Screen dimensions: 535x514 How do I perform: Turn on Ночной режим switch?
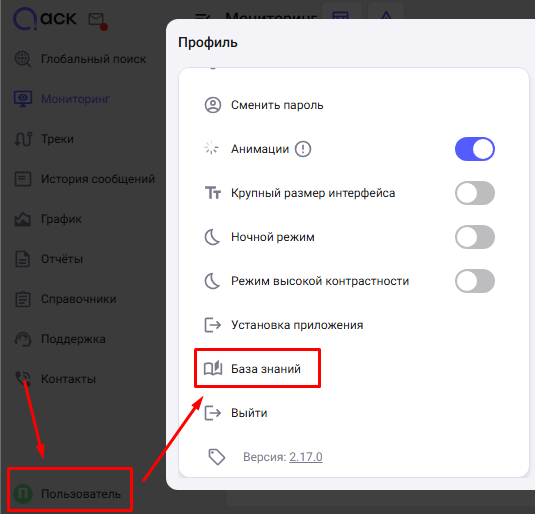coord(475,237)
